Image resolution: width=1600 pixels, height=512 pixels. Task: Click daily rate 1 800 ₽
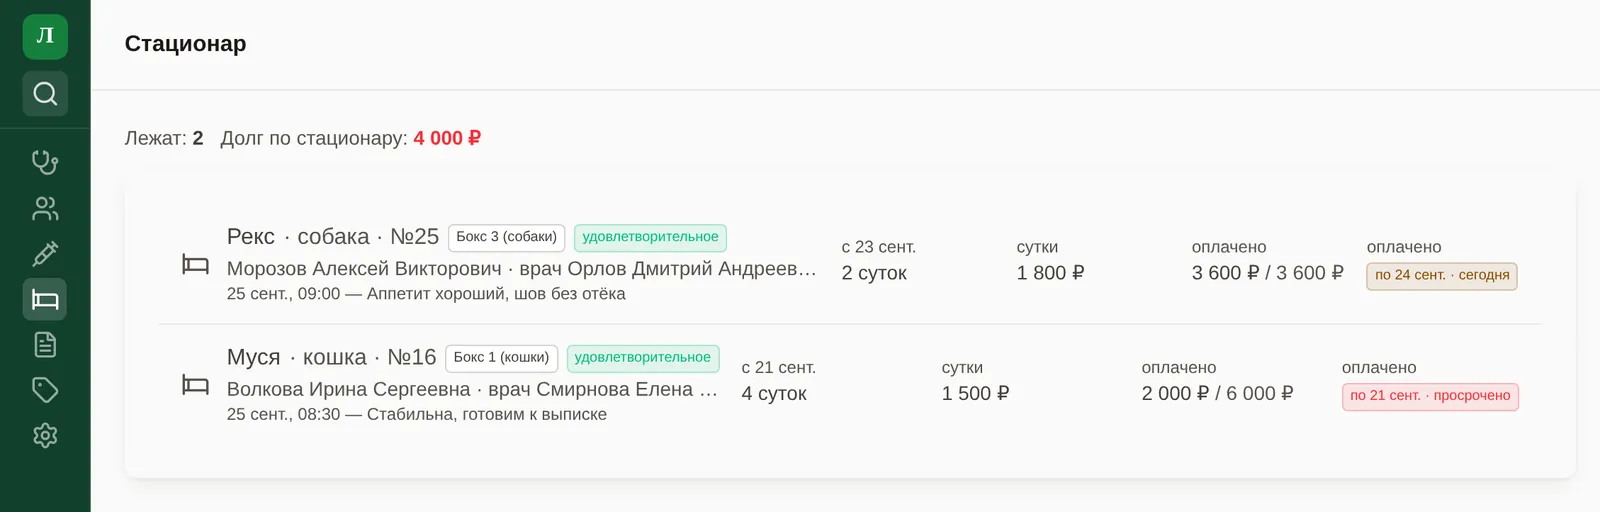1051,273
